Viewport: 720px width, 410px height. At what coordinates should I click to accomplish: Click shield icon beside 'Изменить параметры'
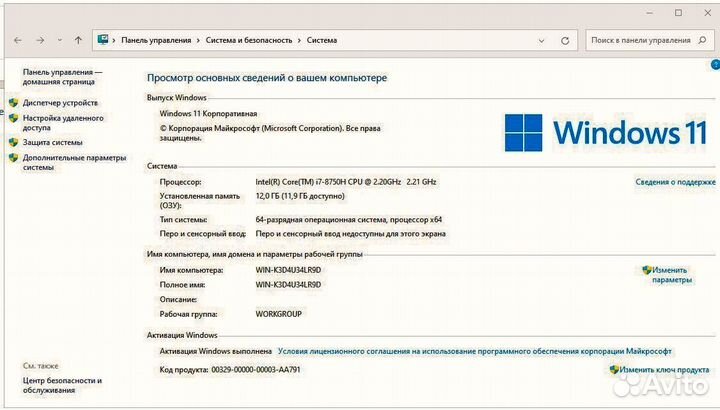[x=647, y=270]
